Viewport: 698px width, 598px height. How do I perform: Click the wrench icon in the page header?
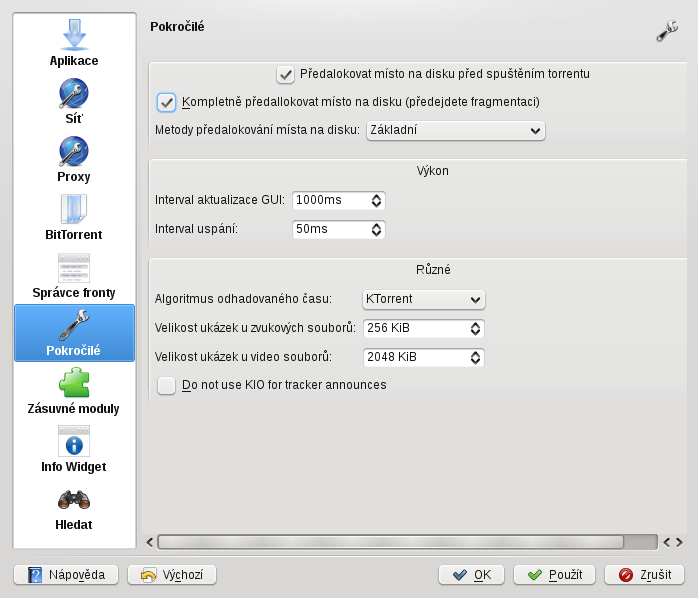[667, 31]
